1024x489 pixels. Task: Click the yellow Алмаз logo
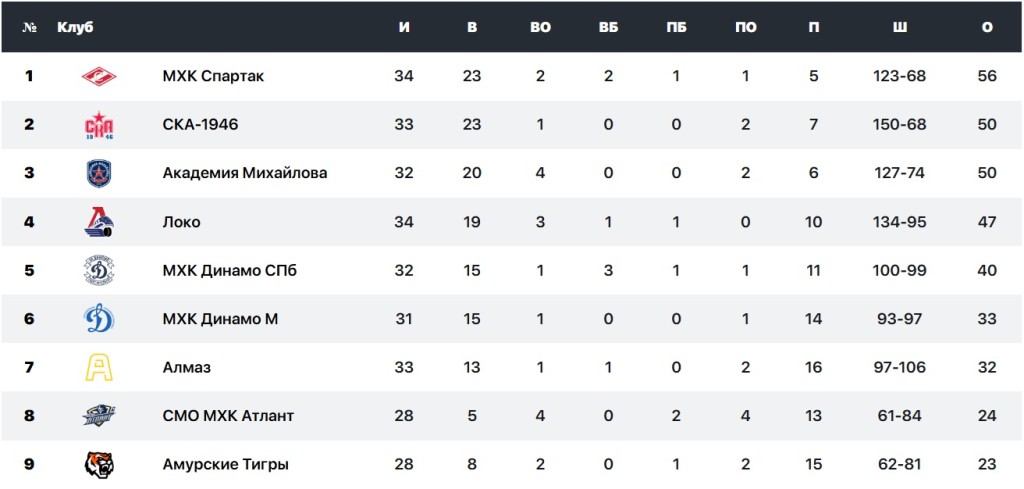(99, 367)
